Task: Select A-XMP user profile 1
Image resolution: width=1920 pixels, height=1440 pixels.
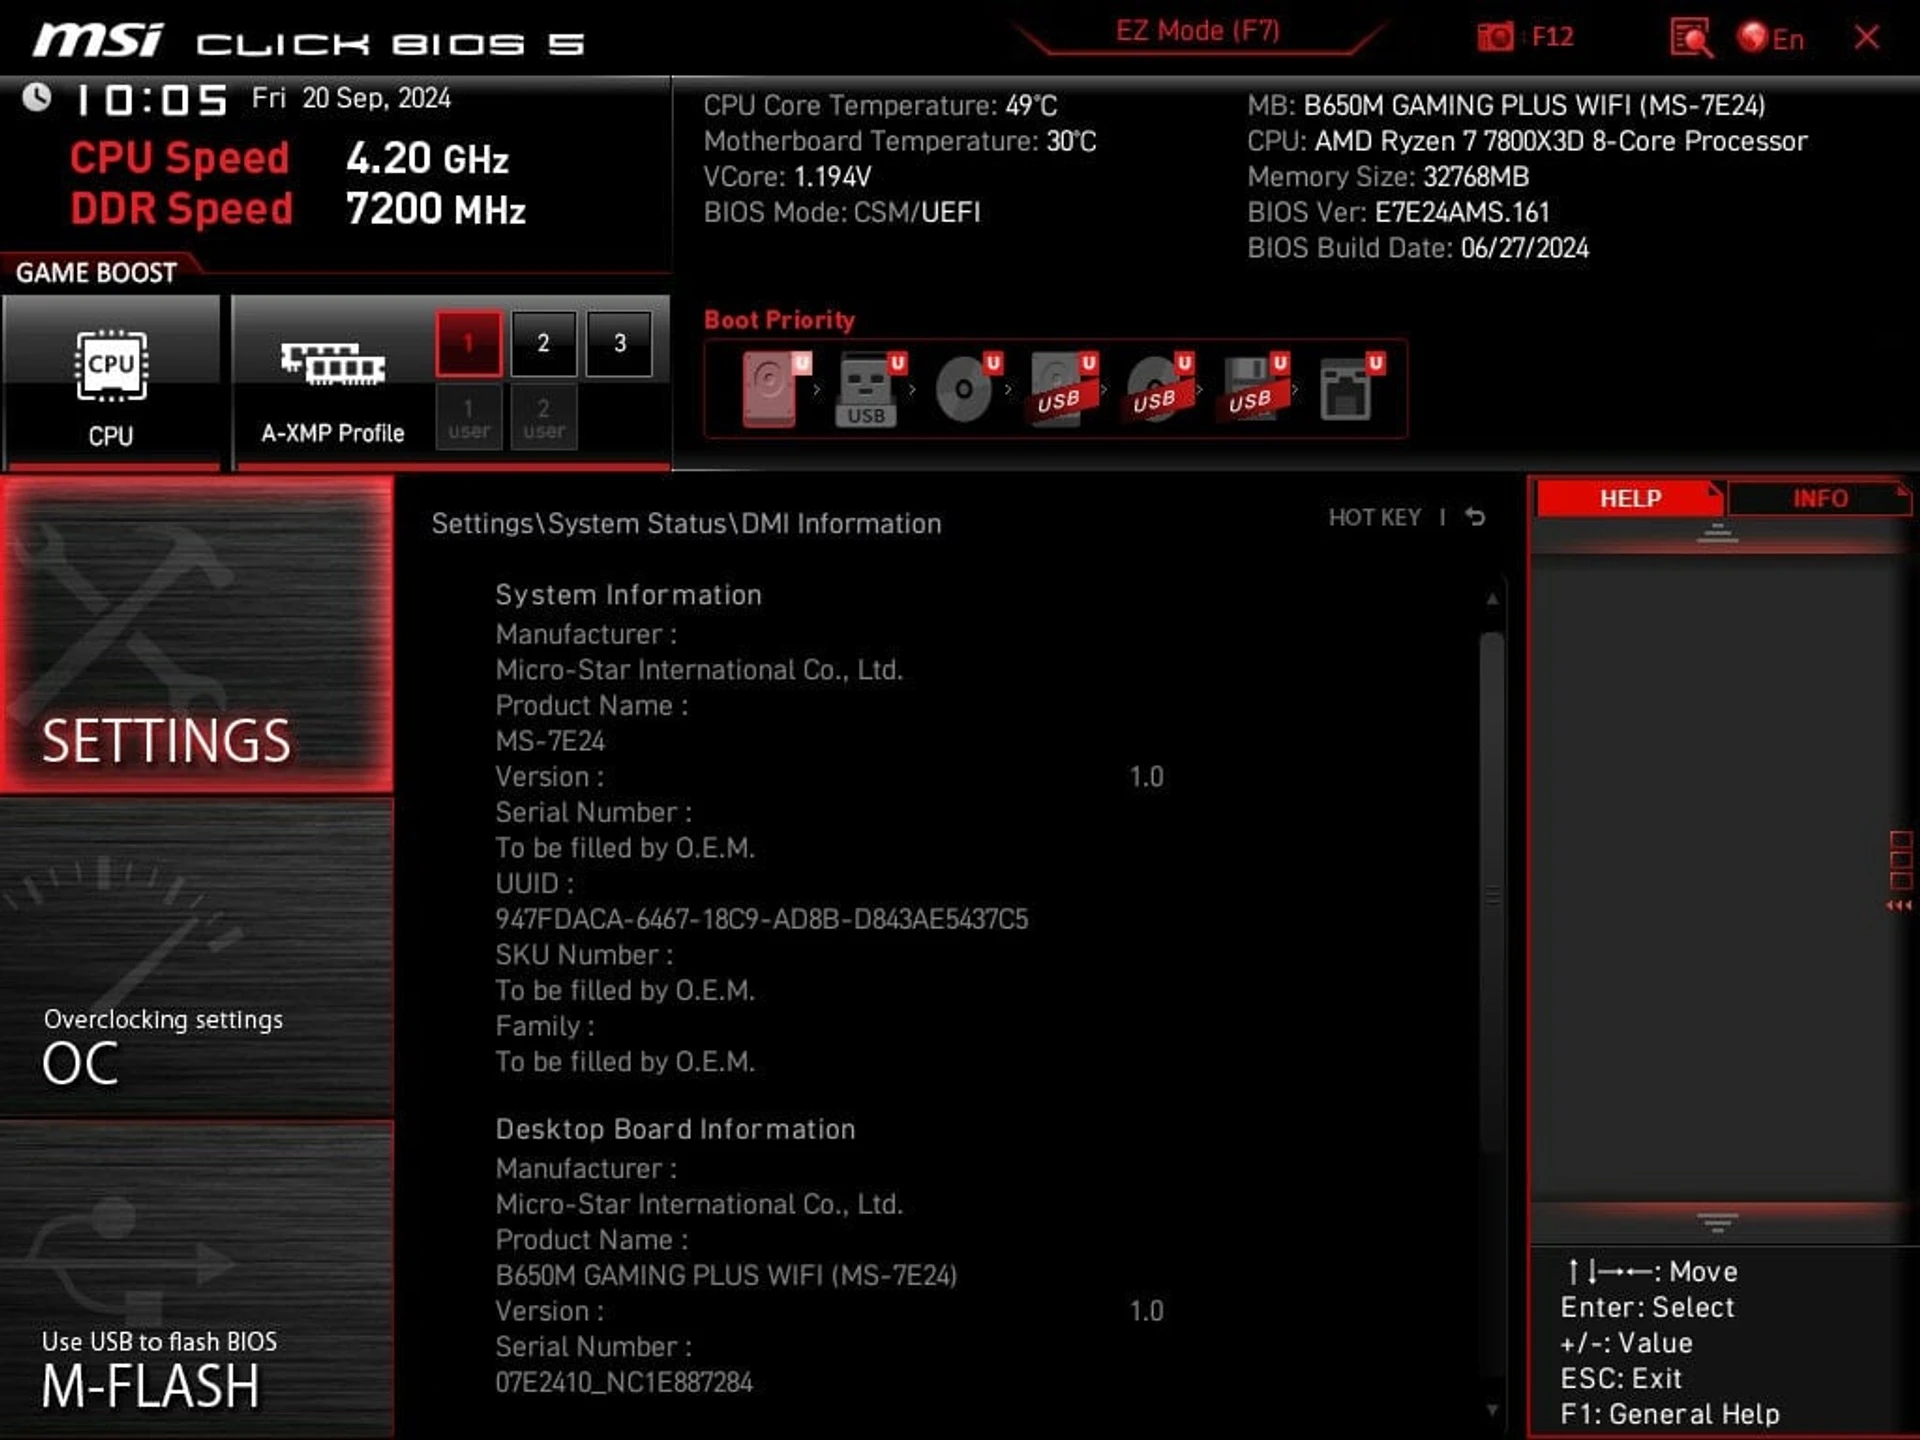Action: (468, 418)
